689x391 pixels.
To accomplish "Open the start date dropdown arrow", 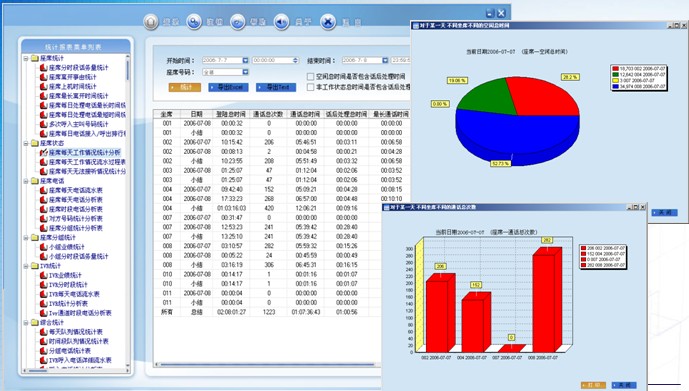I will 245,60.
